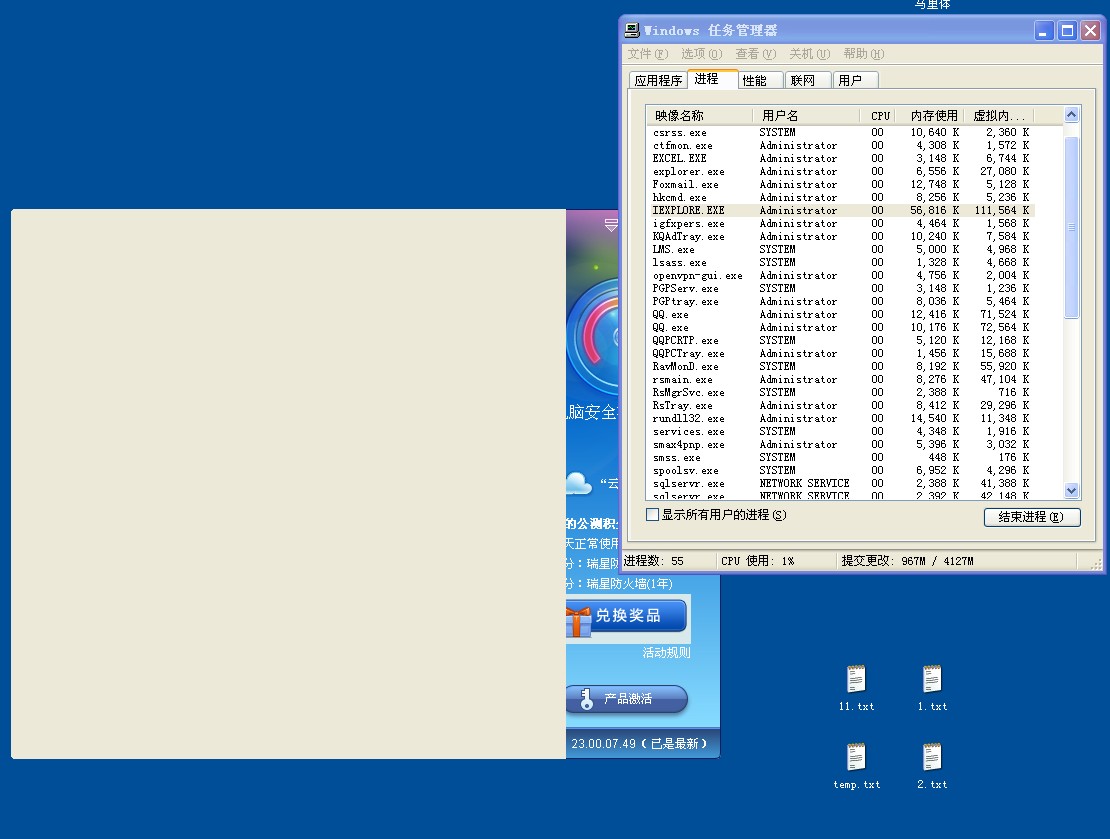1110x839 pixels.
Task: Click the process list scroll down arrow
Action: (x=1071, y=490)
